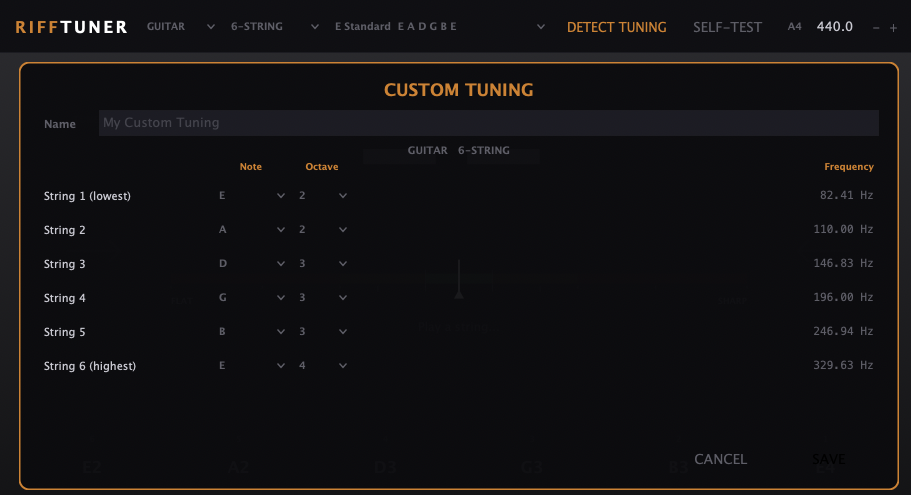Decrease A4 reference with the minus icon

point(876,28)
